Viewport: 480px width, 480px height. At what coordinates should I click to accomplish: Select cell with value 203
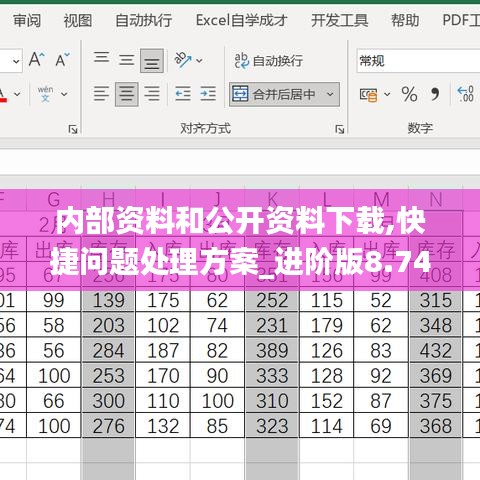coord(108,325)
